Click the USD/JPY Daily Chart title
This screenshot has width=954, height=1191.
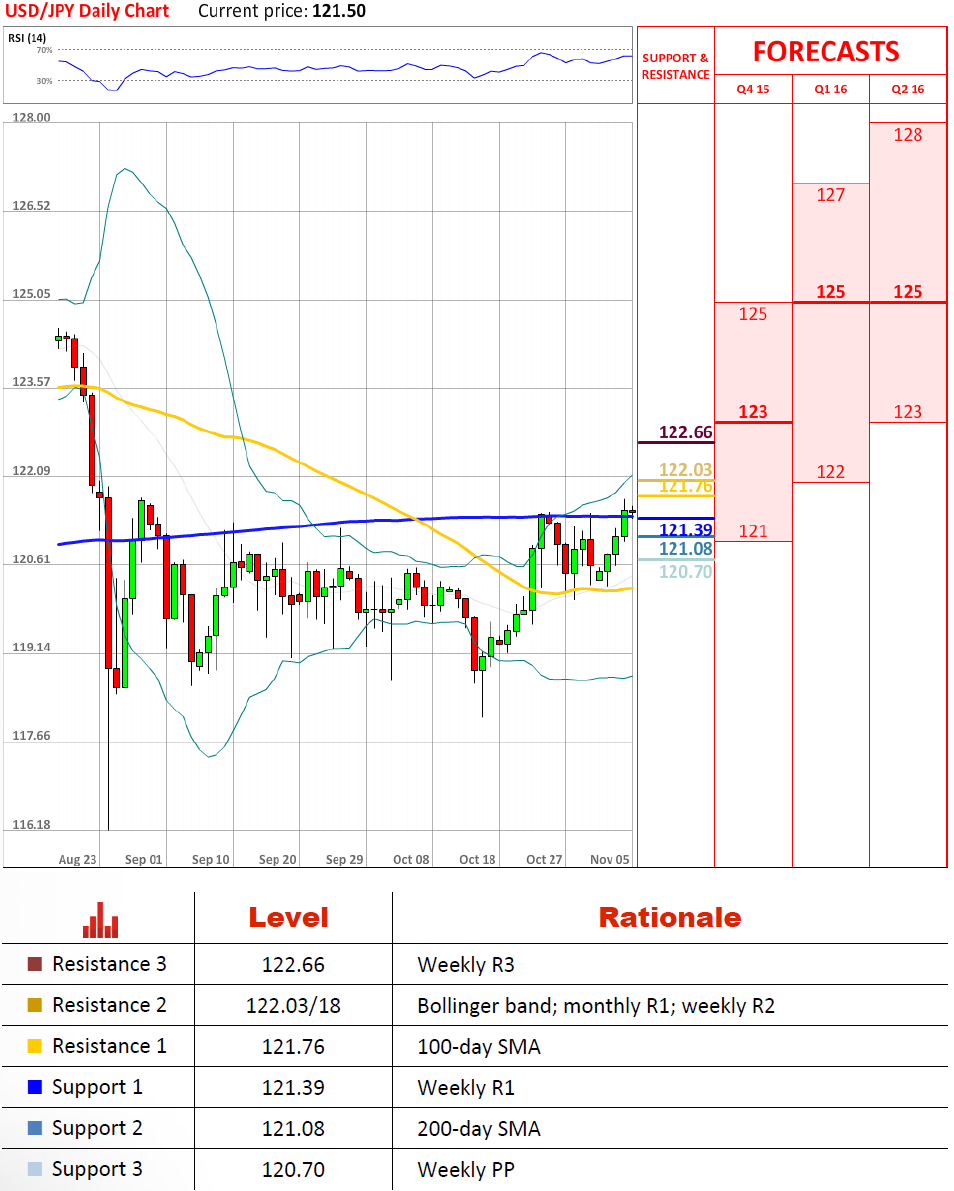[x=87, y=11]
